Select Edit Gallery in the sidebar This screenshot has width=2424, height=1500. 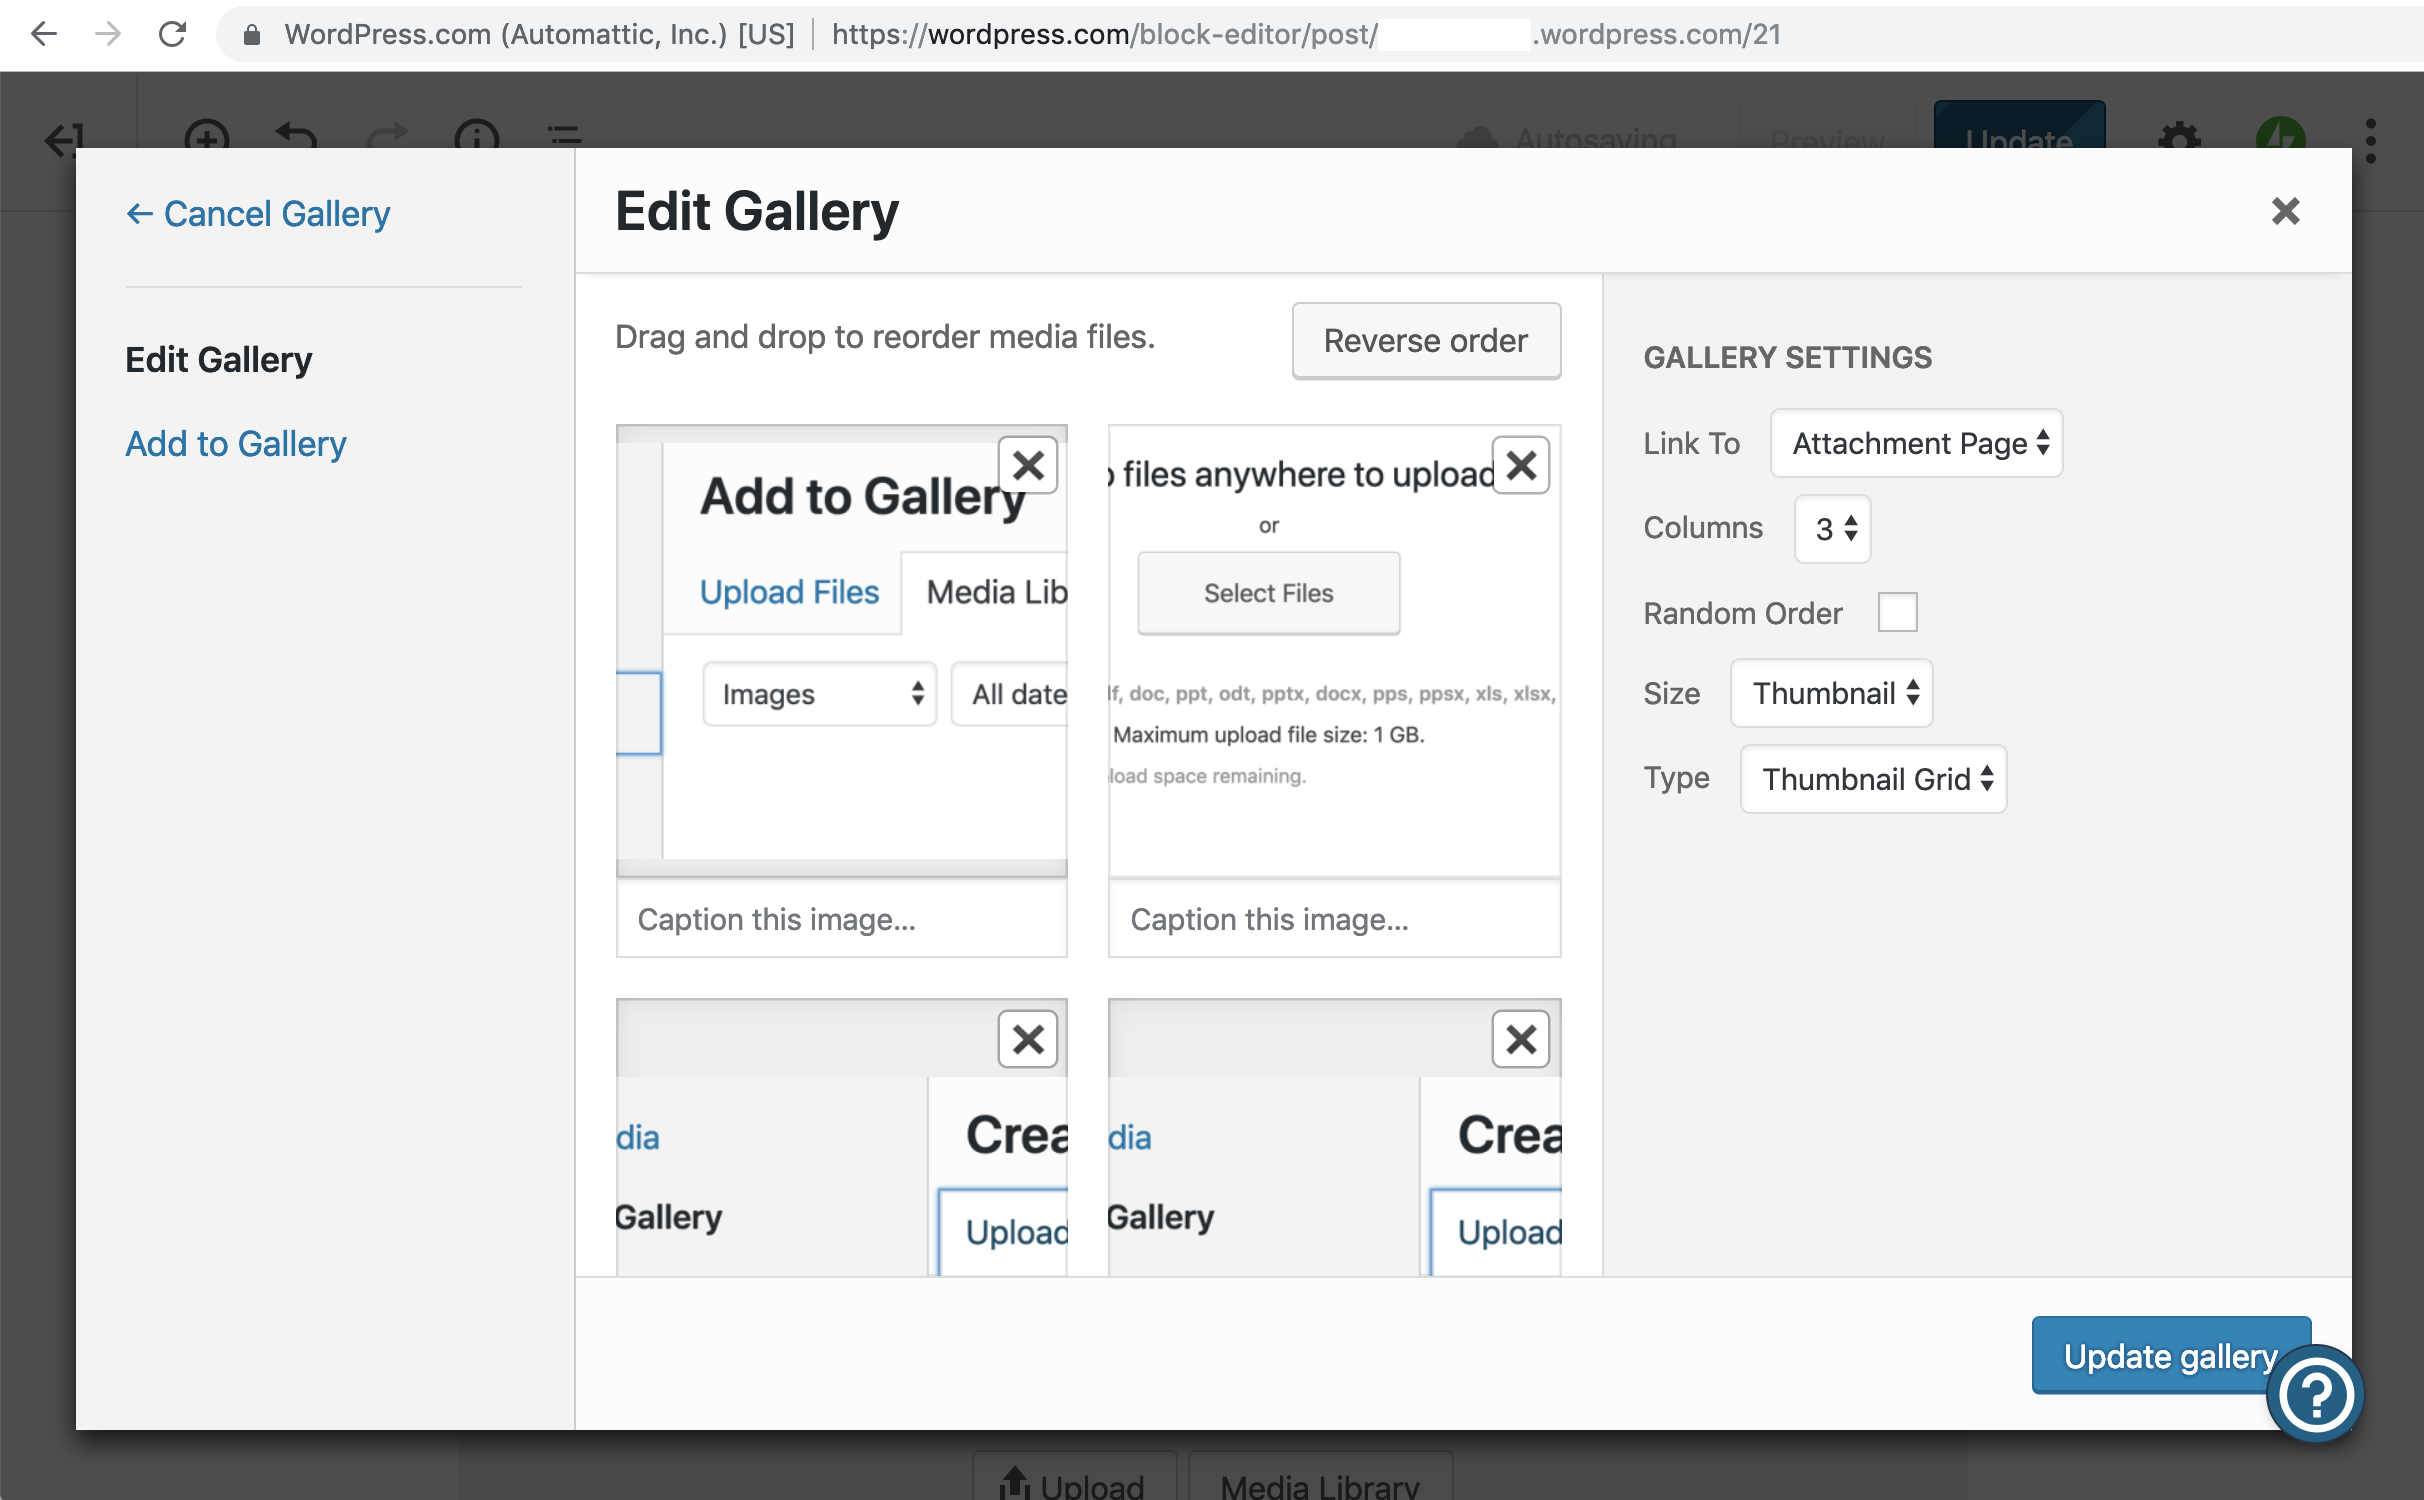click(x=218, y=359)
